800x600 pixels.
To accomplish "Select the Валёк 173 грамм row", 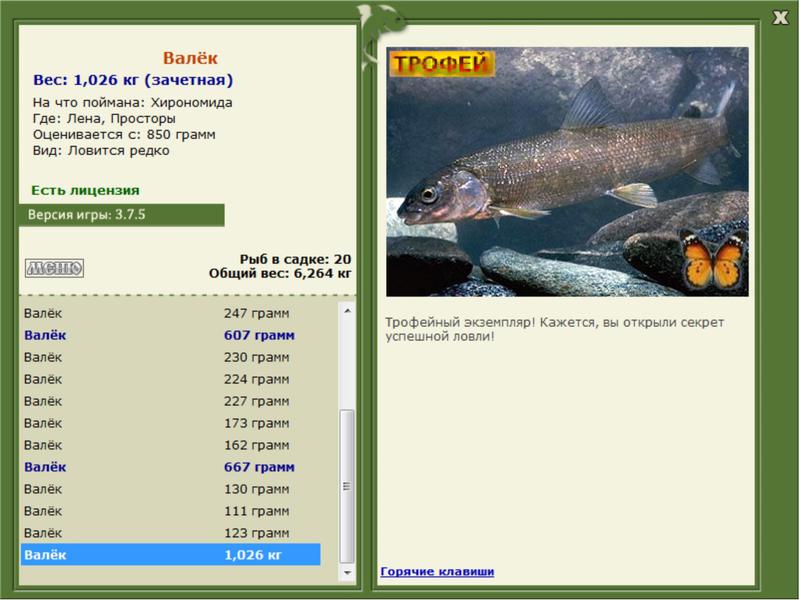I will pos(170,423).
